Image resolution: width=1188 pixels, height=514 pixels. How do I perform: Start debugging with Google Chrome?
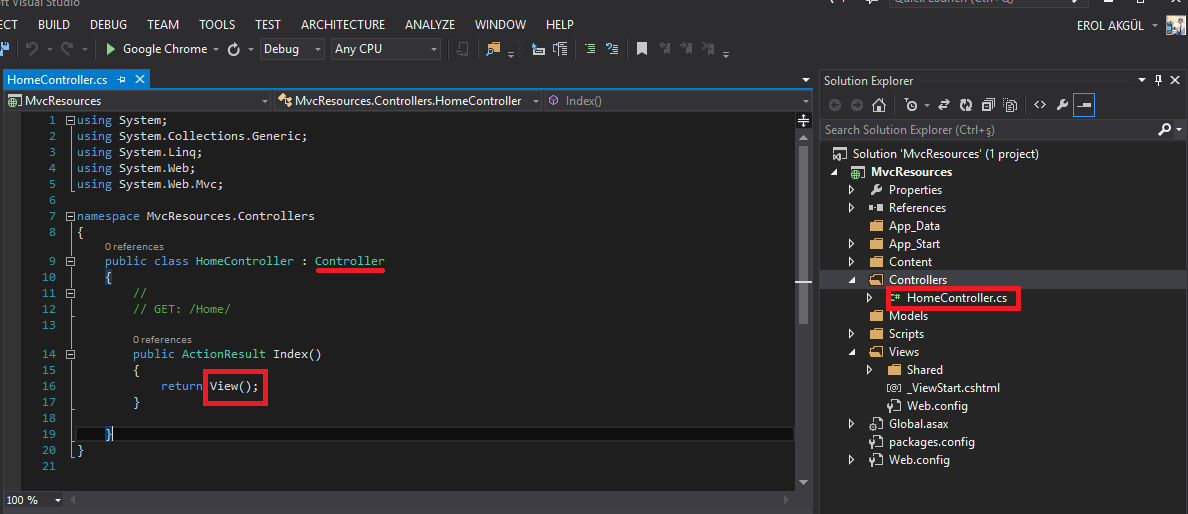156,49
